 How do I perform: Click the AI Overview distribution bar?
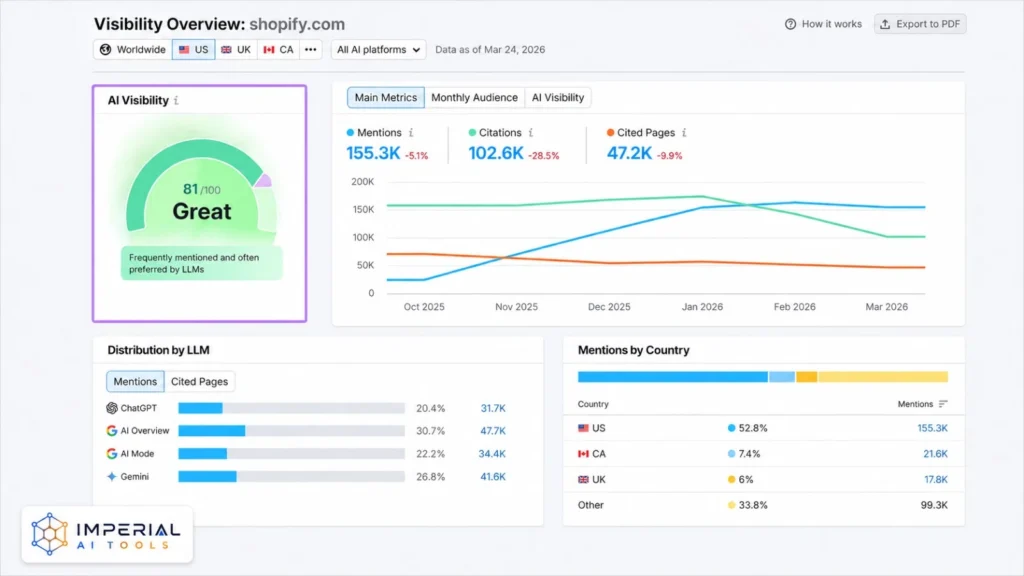coord(291,431)
